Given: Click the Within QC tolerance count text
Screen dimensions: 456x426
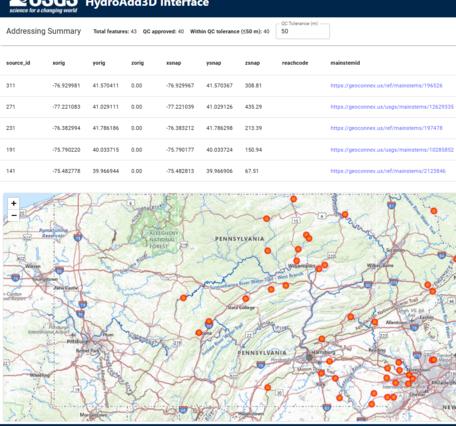Looking at the screenshot, I should [x=230, y=31].
